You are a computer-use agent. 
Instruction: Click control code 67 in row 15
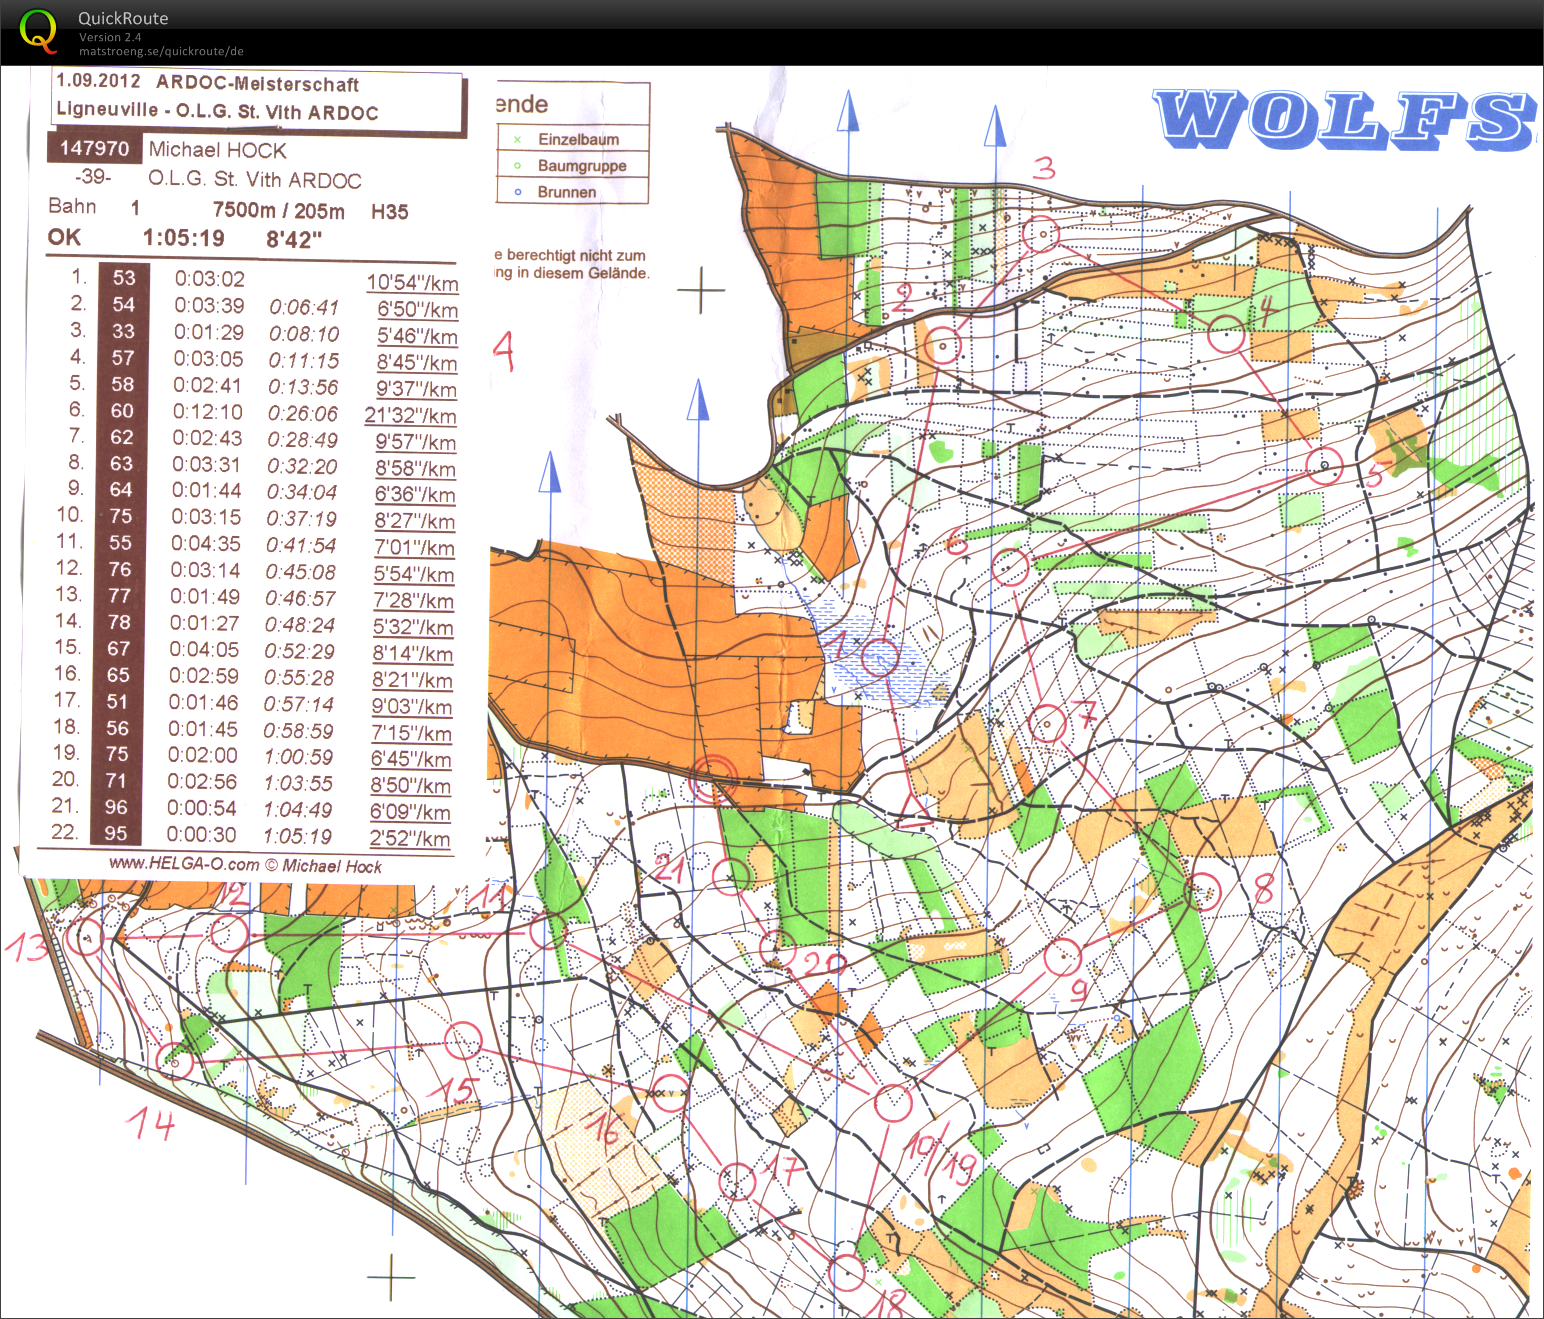119,648
